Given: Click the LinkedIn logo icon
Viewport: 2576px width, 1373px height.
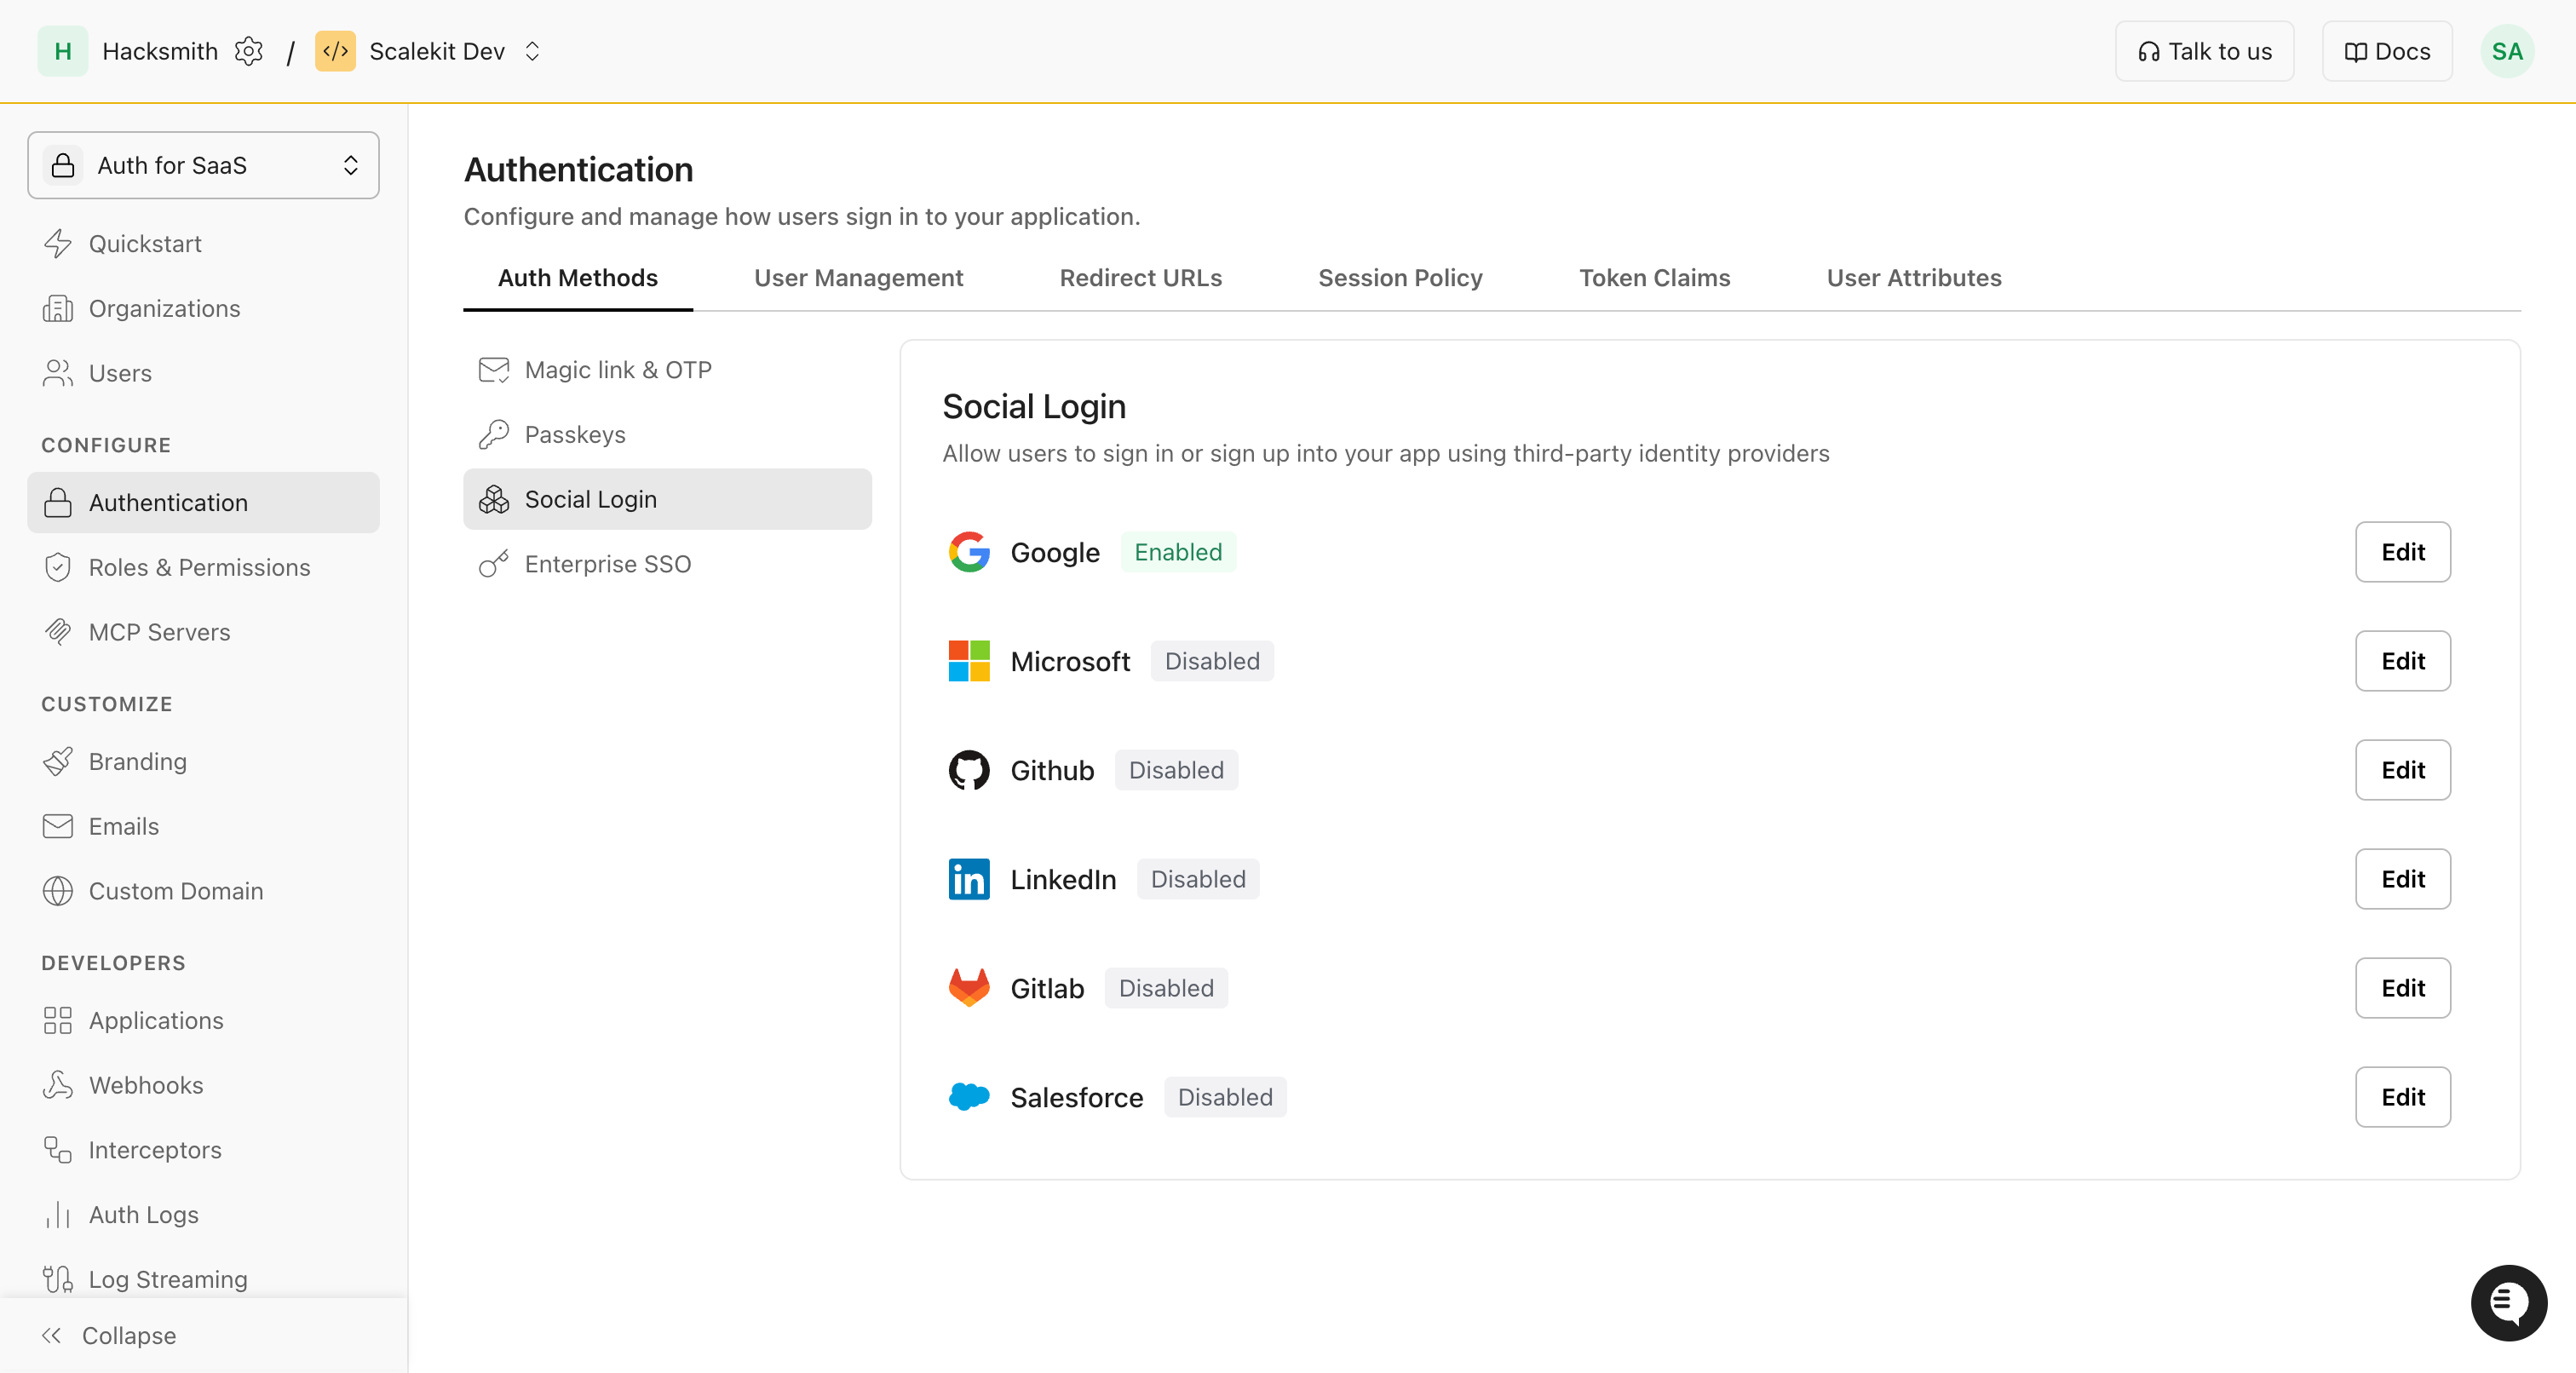Looking at the screenshot, I should (968, 879).
